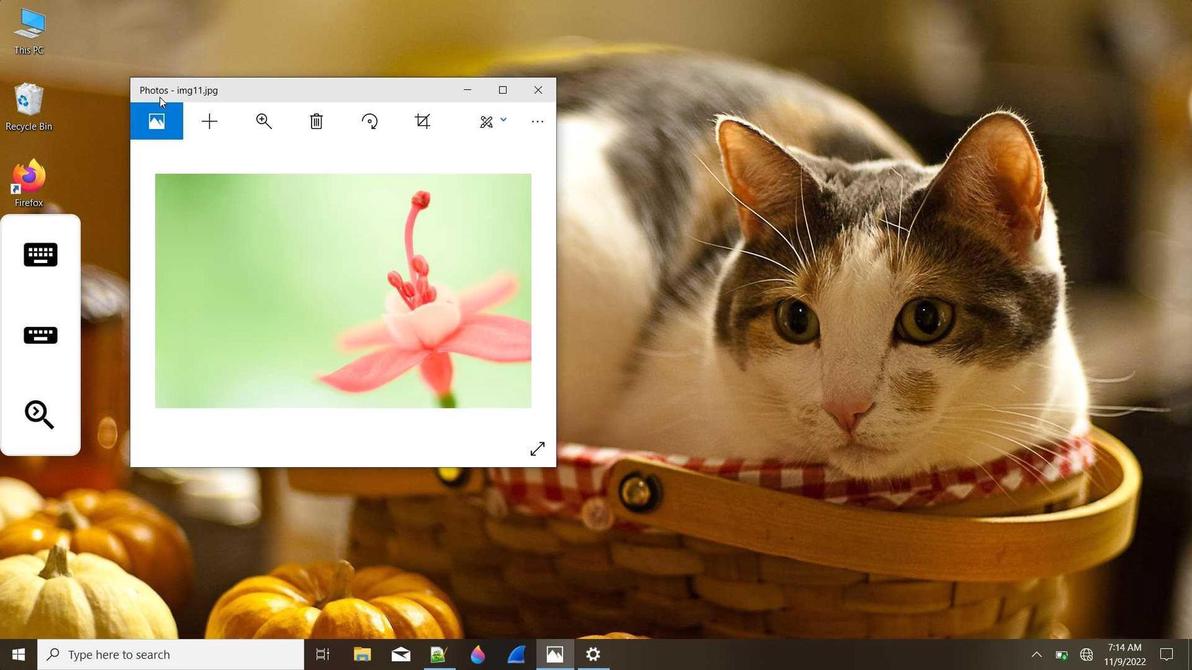Launch Windows Settings from taskbar
1192x670 pixels.
592,655
